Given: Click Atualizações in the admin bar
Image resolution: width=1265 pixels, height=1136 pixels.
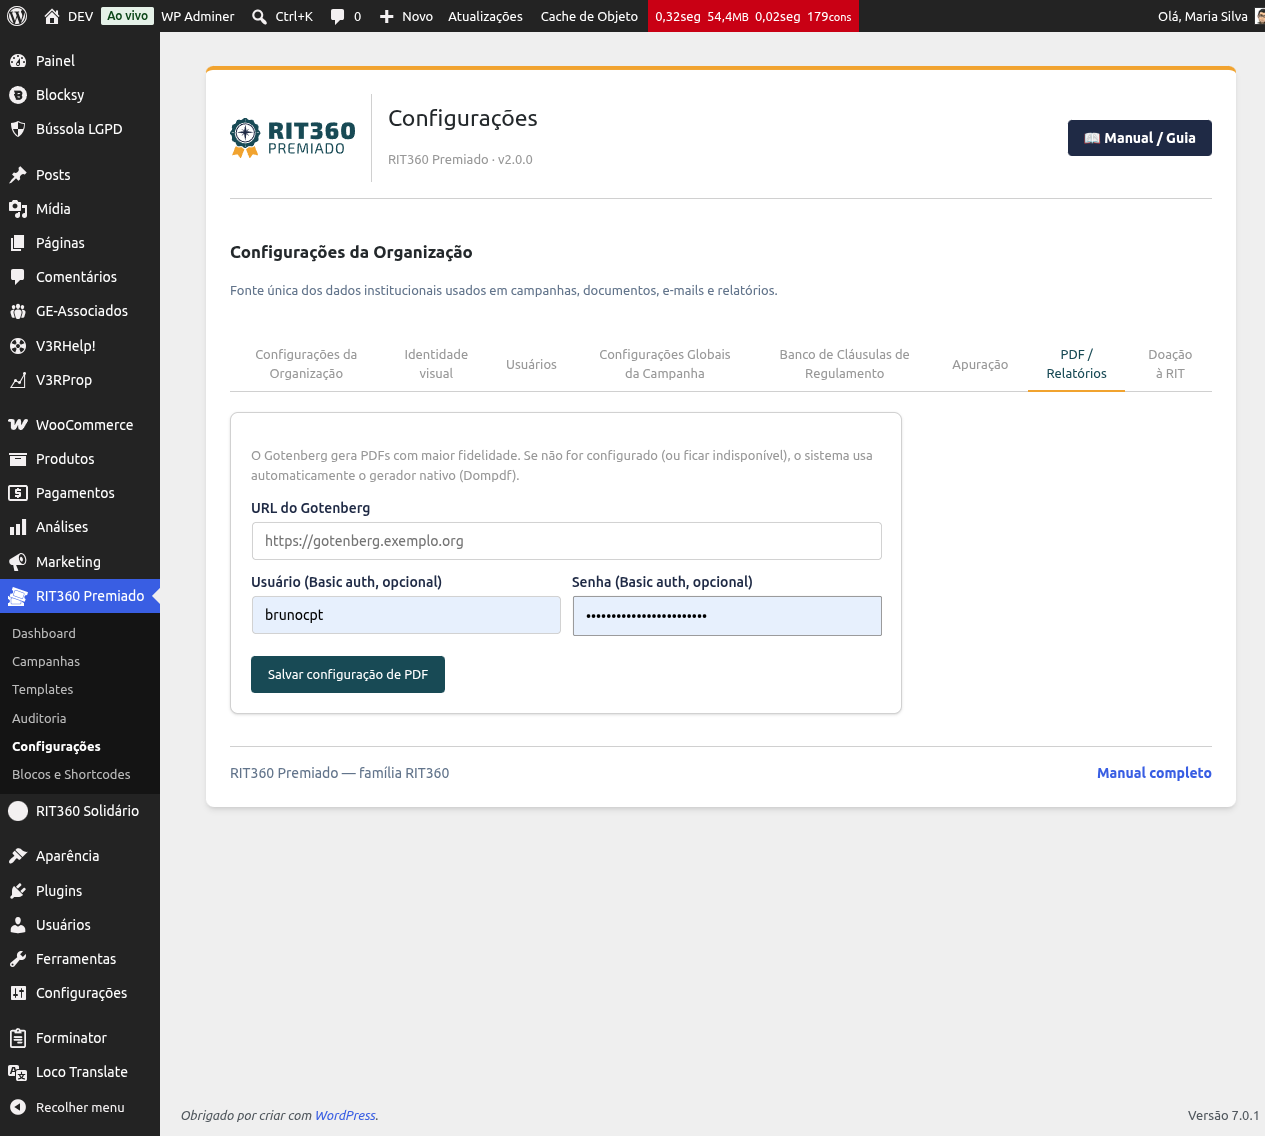Looking at the screenshot, I should (485, 16).
